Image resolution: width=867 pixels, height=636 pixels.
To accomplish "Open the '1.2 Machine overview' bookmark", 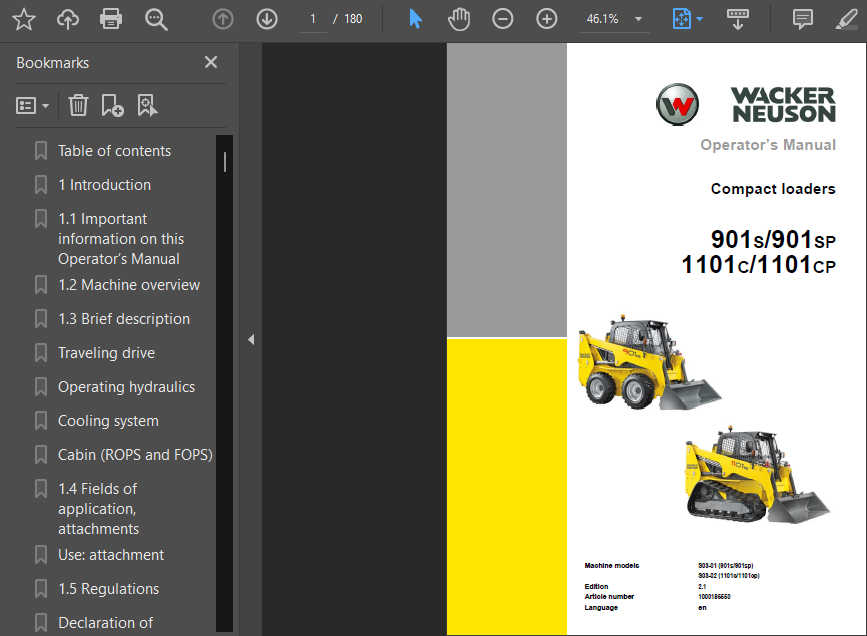I will [x=129, y=285].
